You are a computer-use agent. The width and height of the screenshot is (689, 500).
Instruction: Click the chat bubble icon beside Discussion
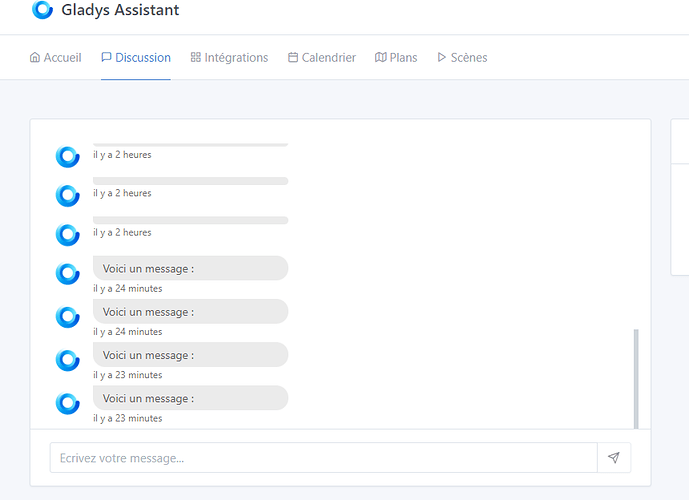106,58
